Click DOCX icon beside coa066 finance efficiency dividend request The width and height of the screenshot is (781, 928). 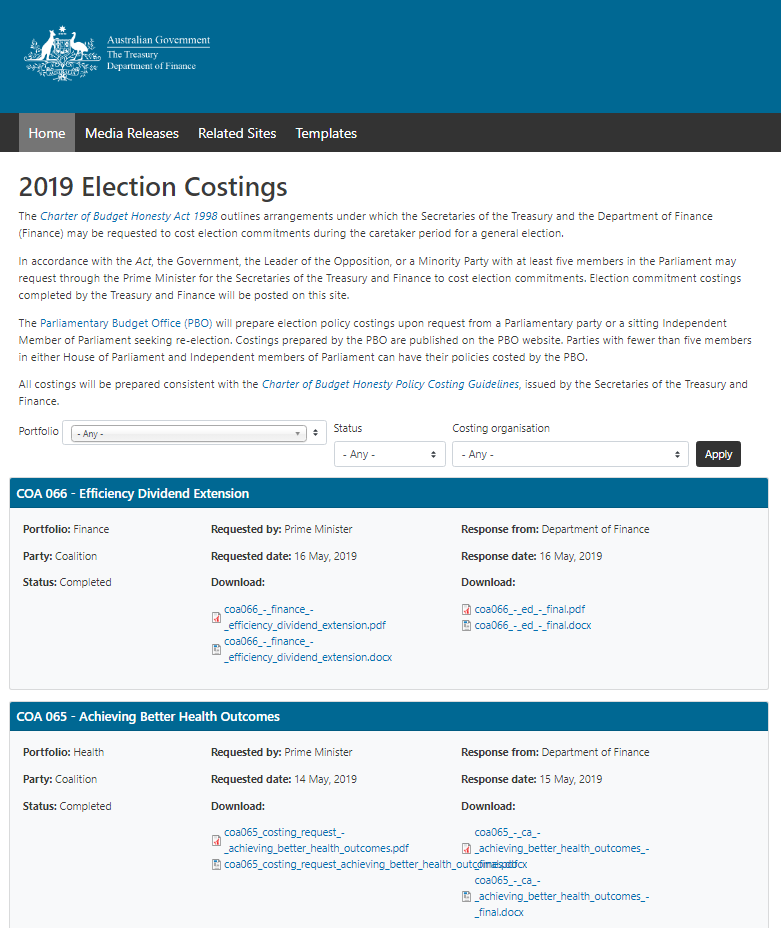[216, 649]
